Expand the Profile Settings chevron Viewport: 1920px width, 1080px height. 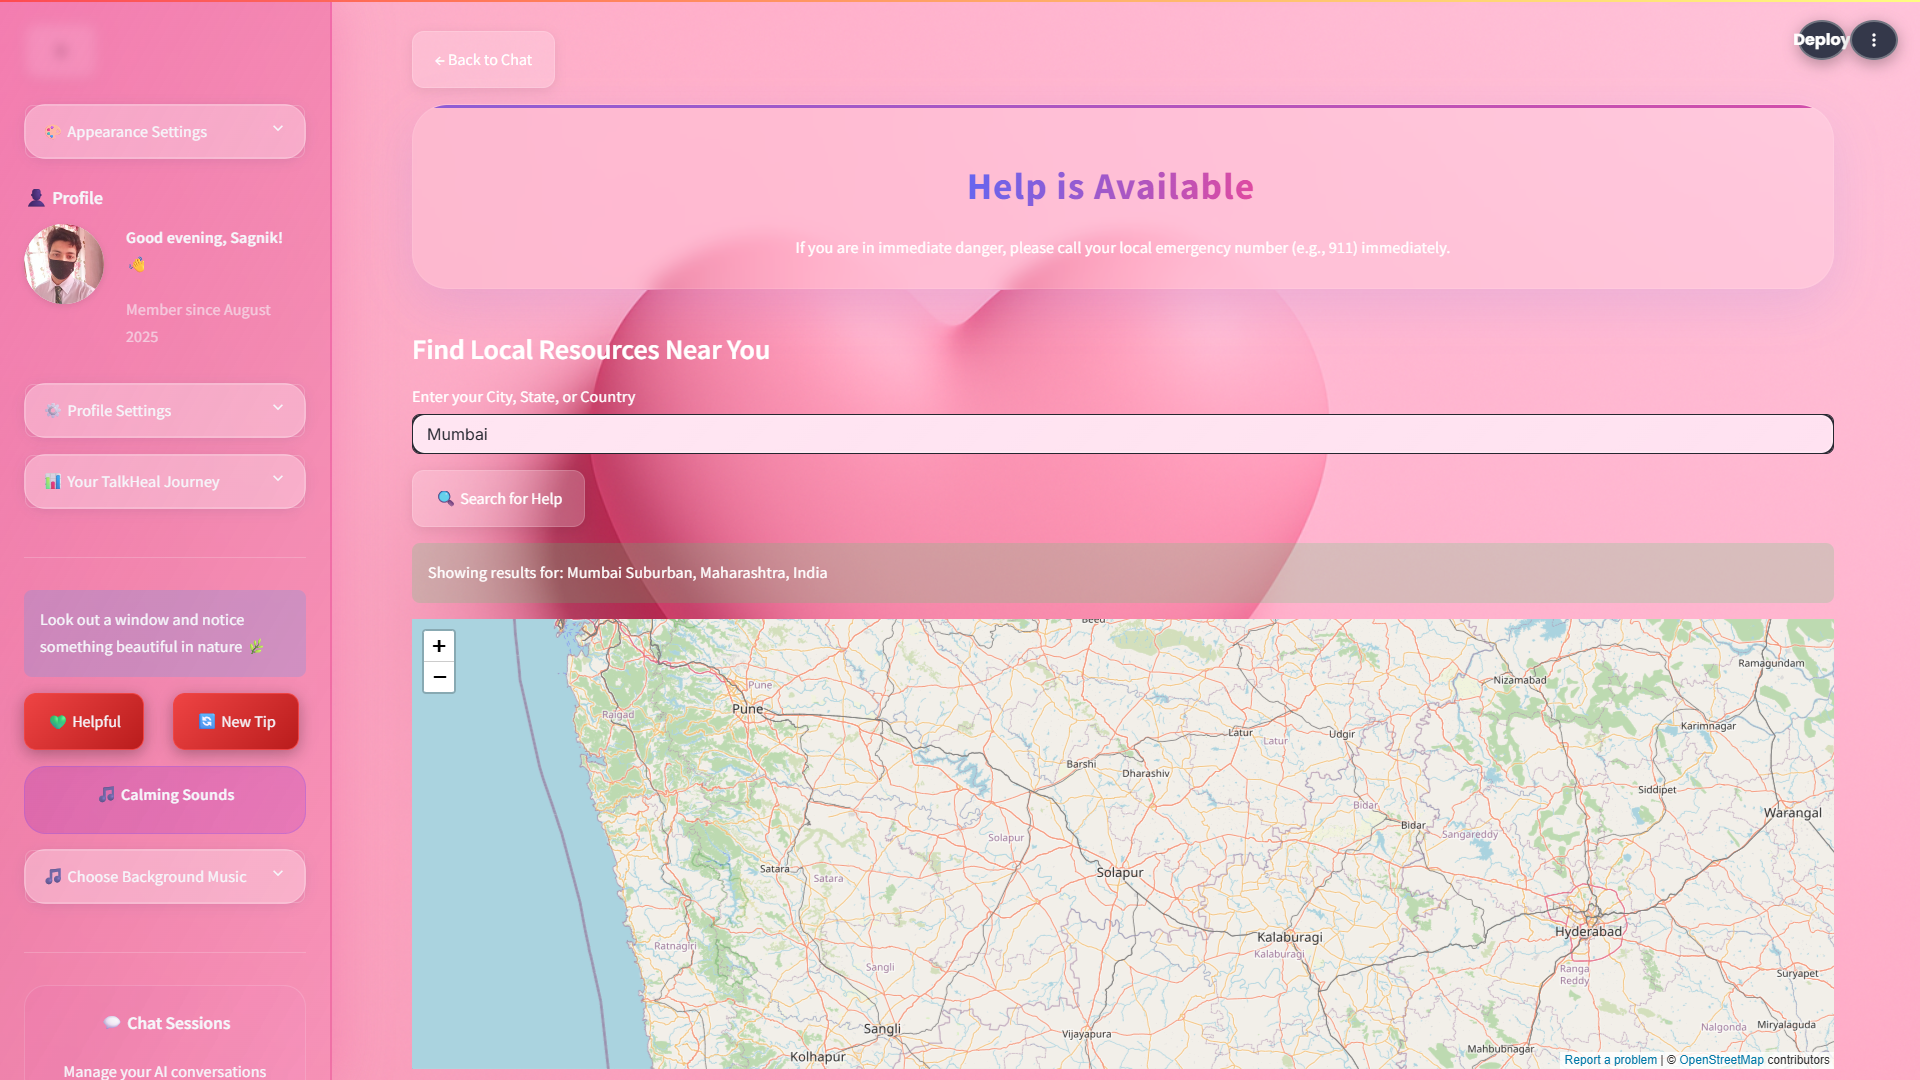[x=278, y=409]
